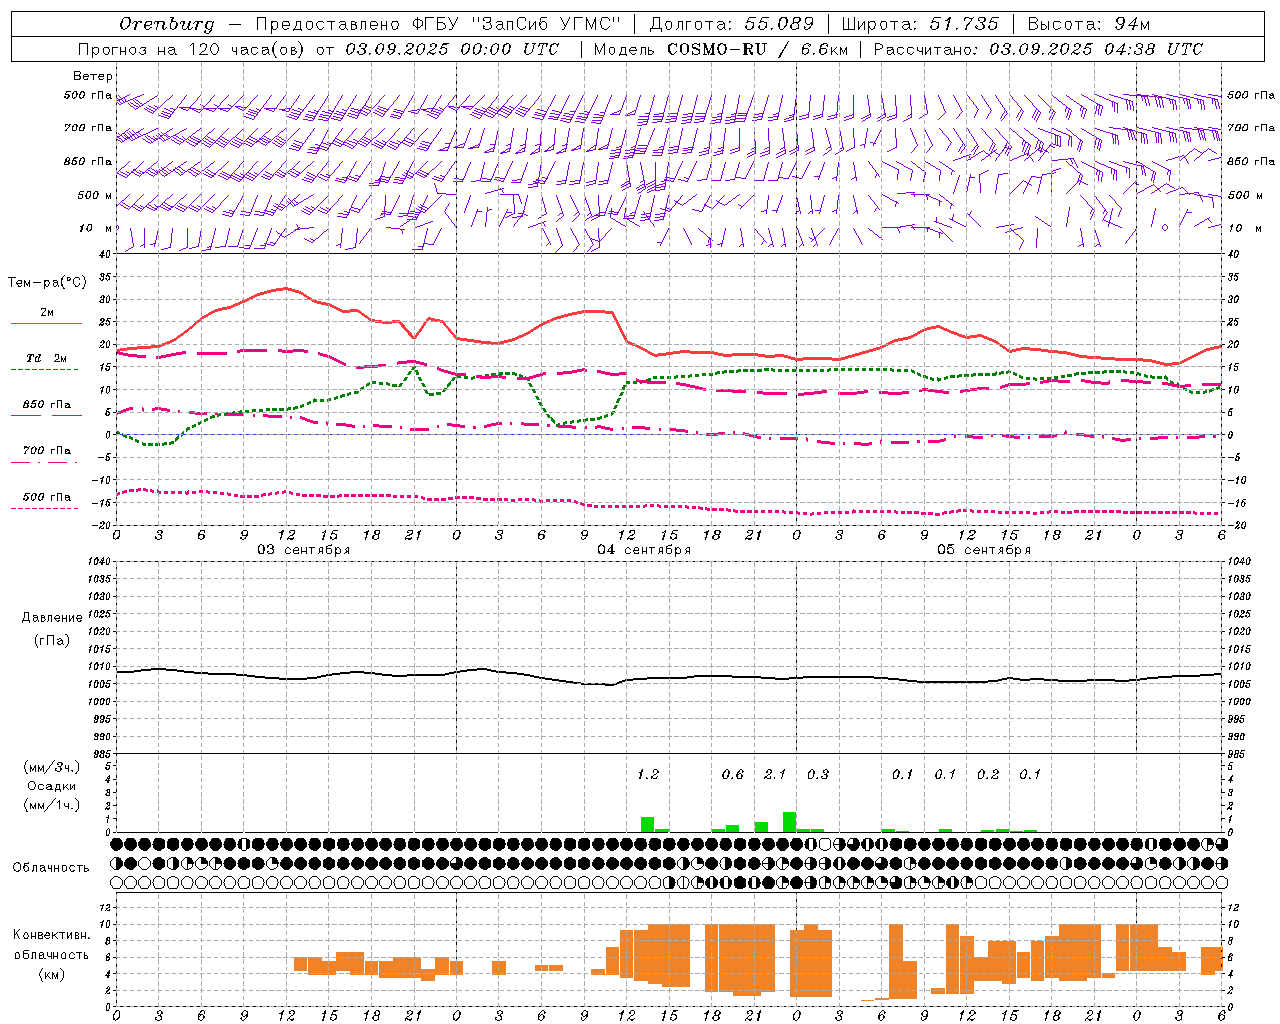Click the '(мм/1ч.)' hourly precipitation label

click(51, 805)
